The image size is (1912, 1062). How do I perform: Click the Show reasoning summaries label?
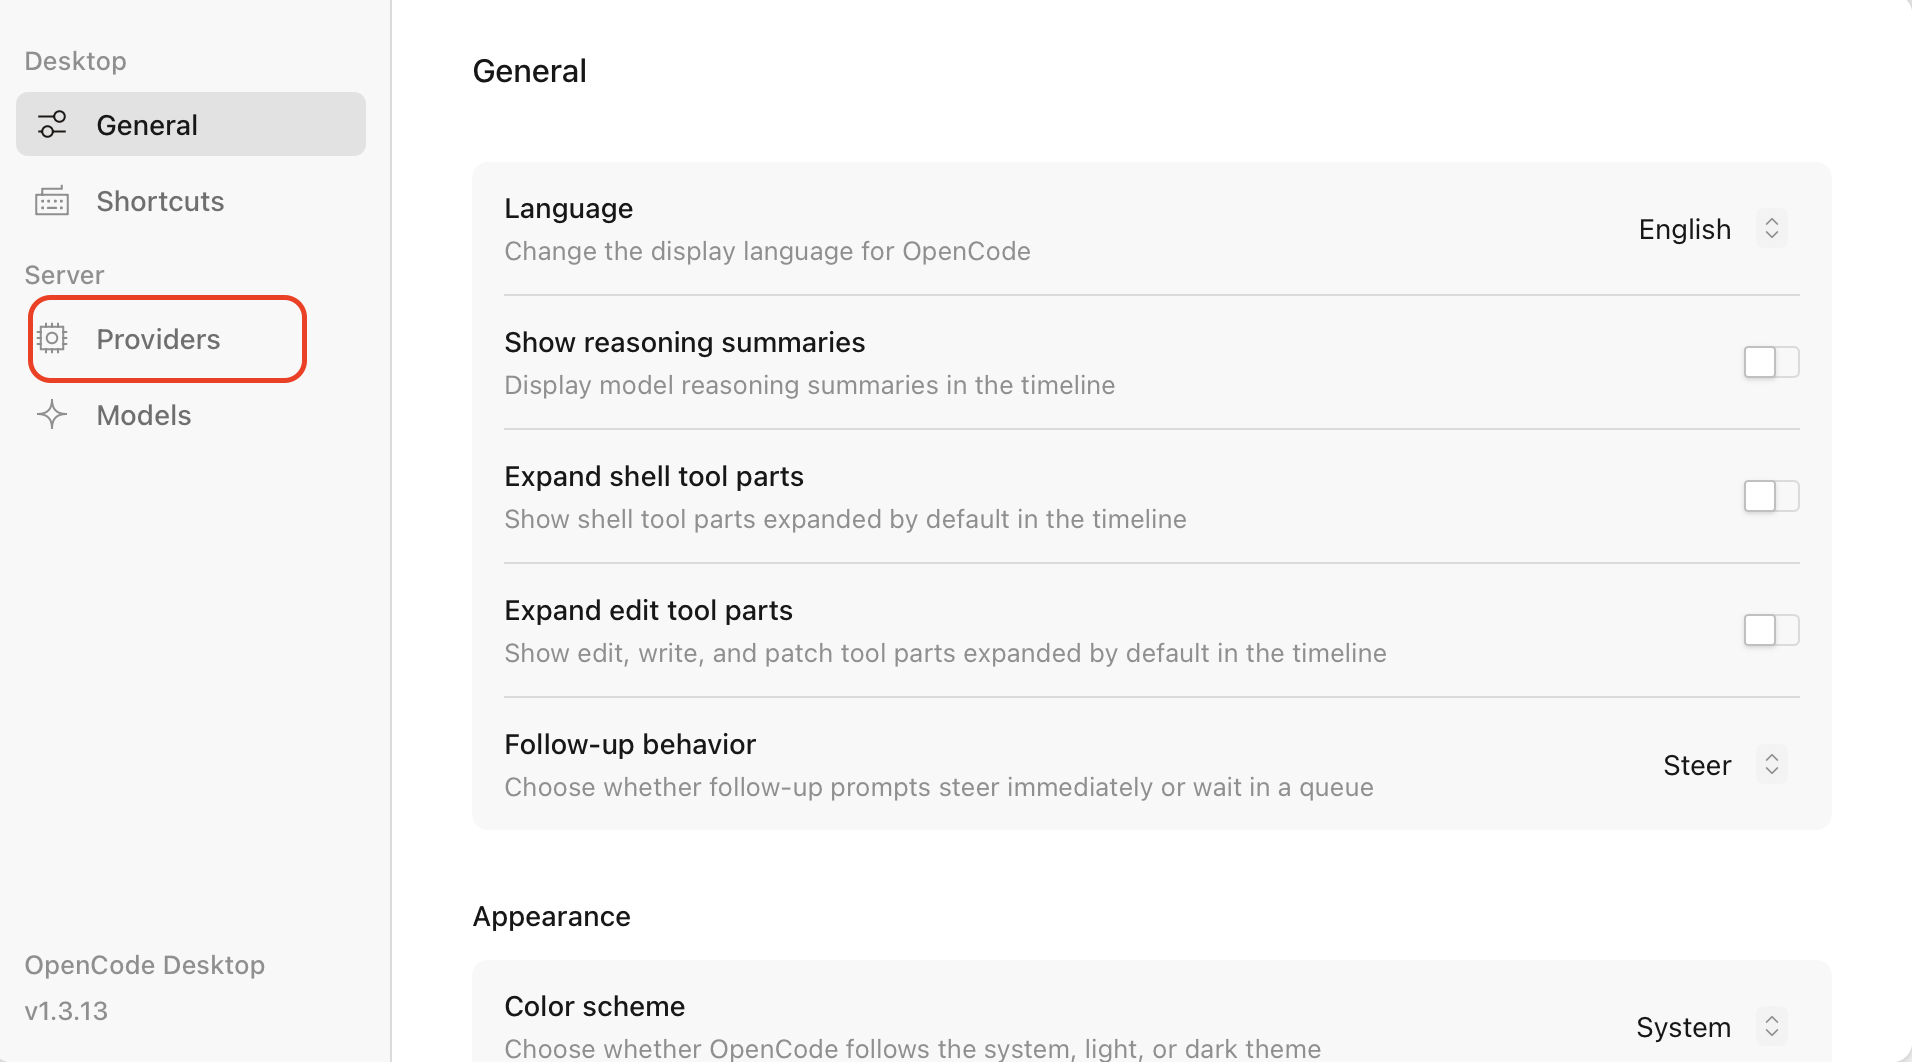[684, 342]
